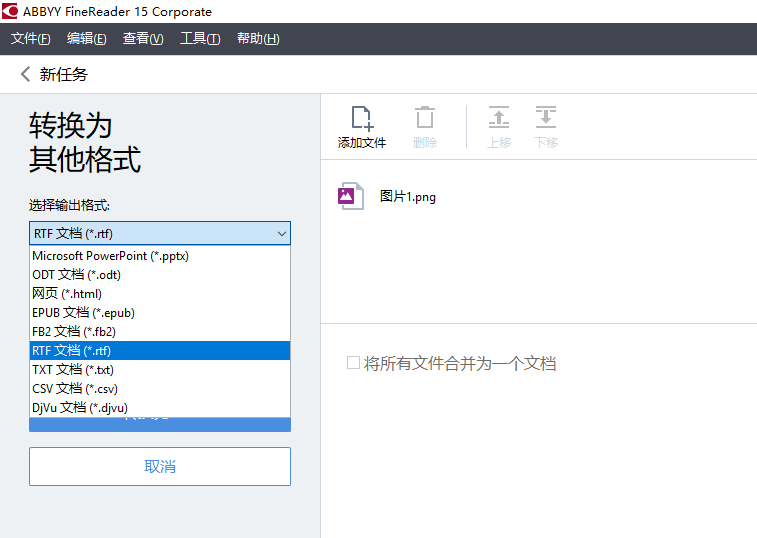Go back using the arrow beside 新任务
The height and width of the screenshot is (538, 757).
(x=26, y=74)
